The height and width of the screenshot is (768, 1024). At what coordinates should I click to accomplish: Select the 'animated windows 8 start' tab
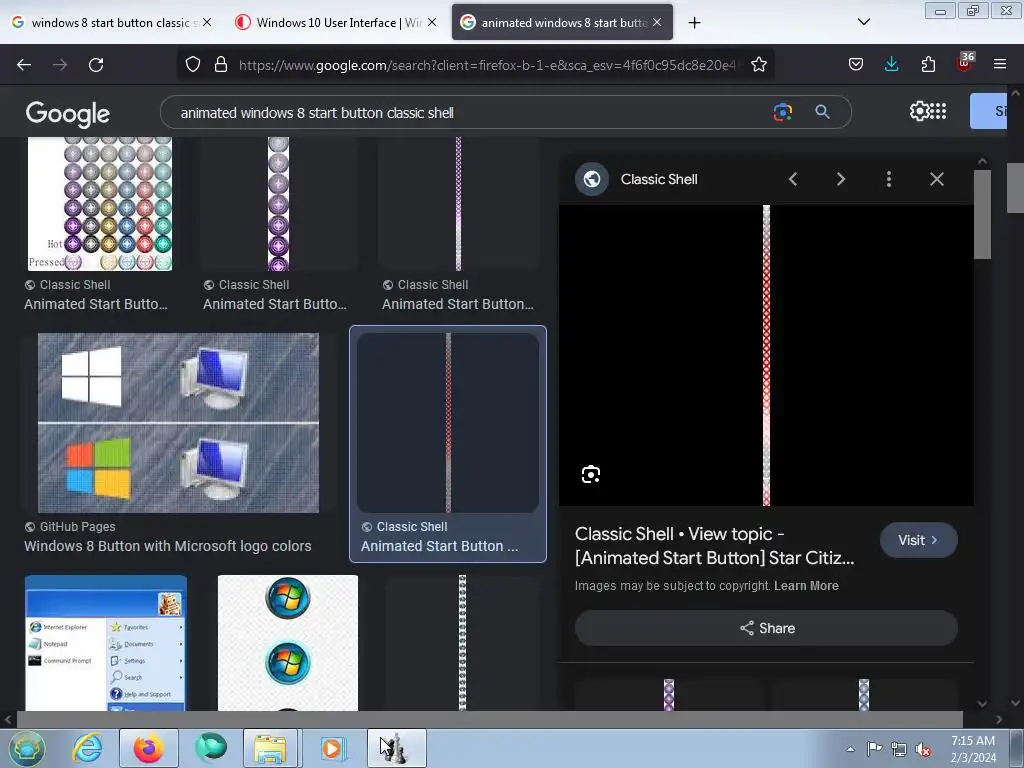coord(562,22)
